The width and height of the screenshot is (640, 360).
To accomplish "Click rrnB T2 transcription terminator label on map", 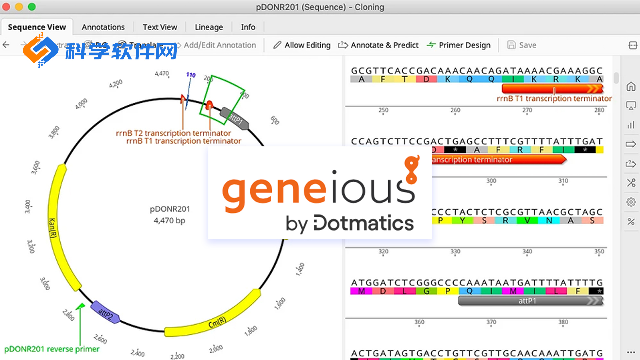I will click(173, 133).
